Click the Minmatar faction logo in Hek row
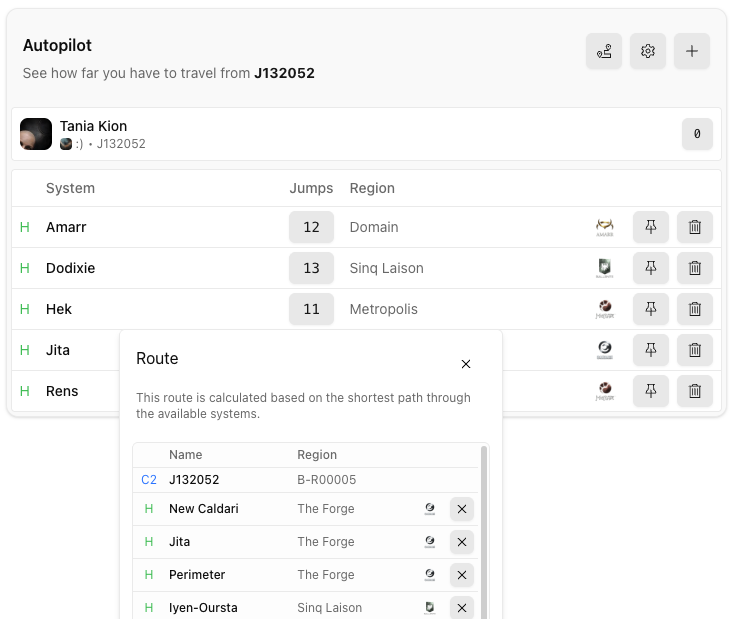This screenshot has height=619, width=734. (x=605, y=309)
